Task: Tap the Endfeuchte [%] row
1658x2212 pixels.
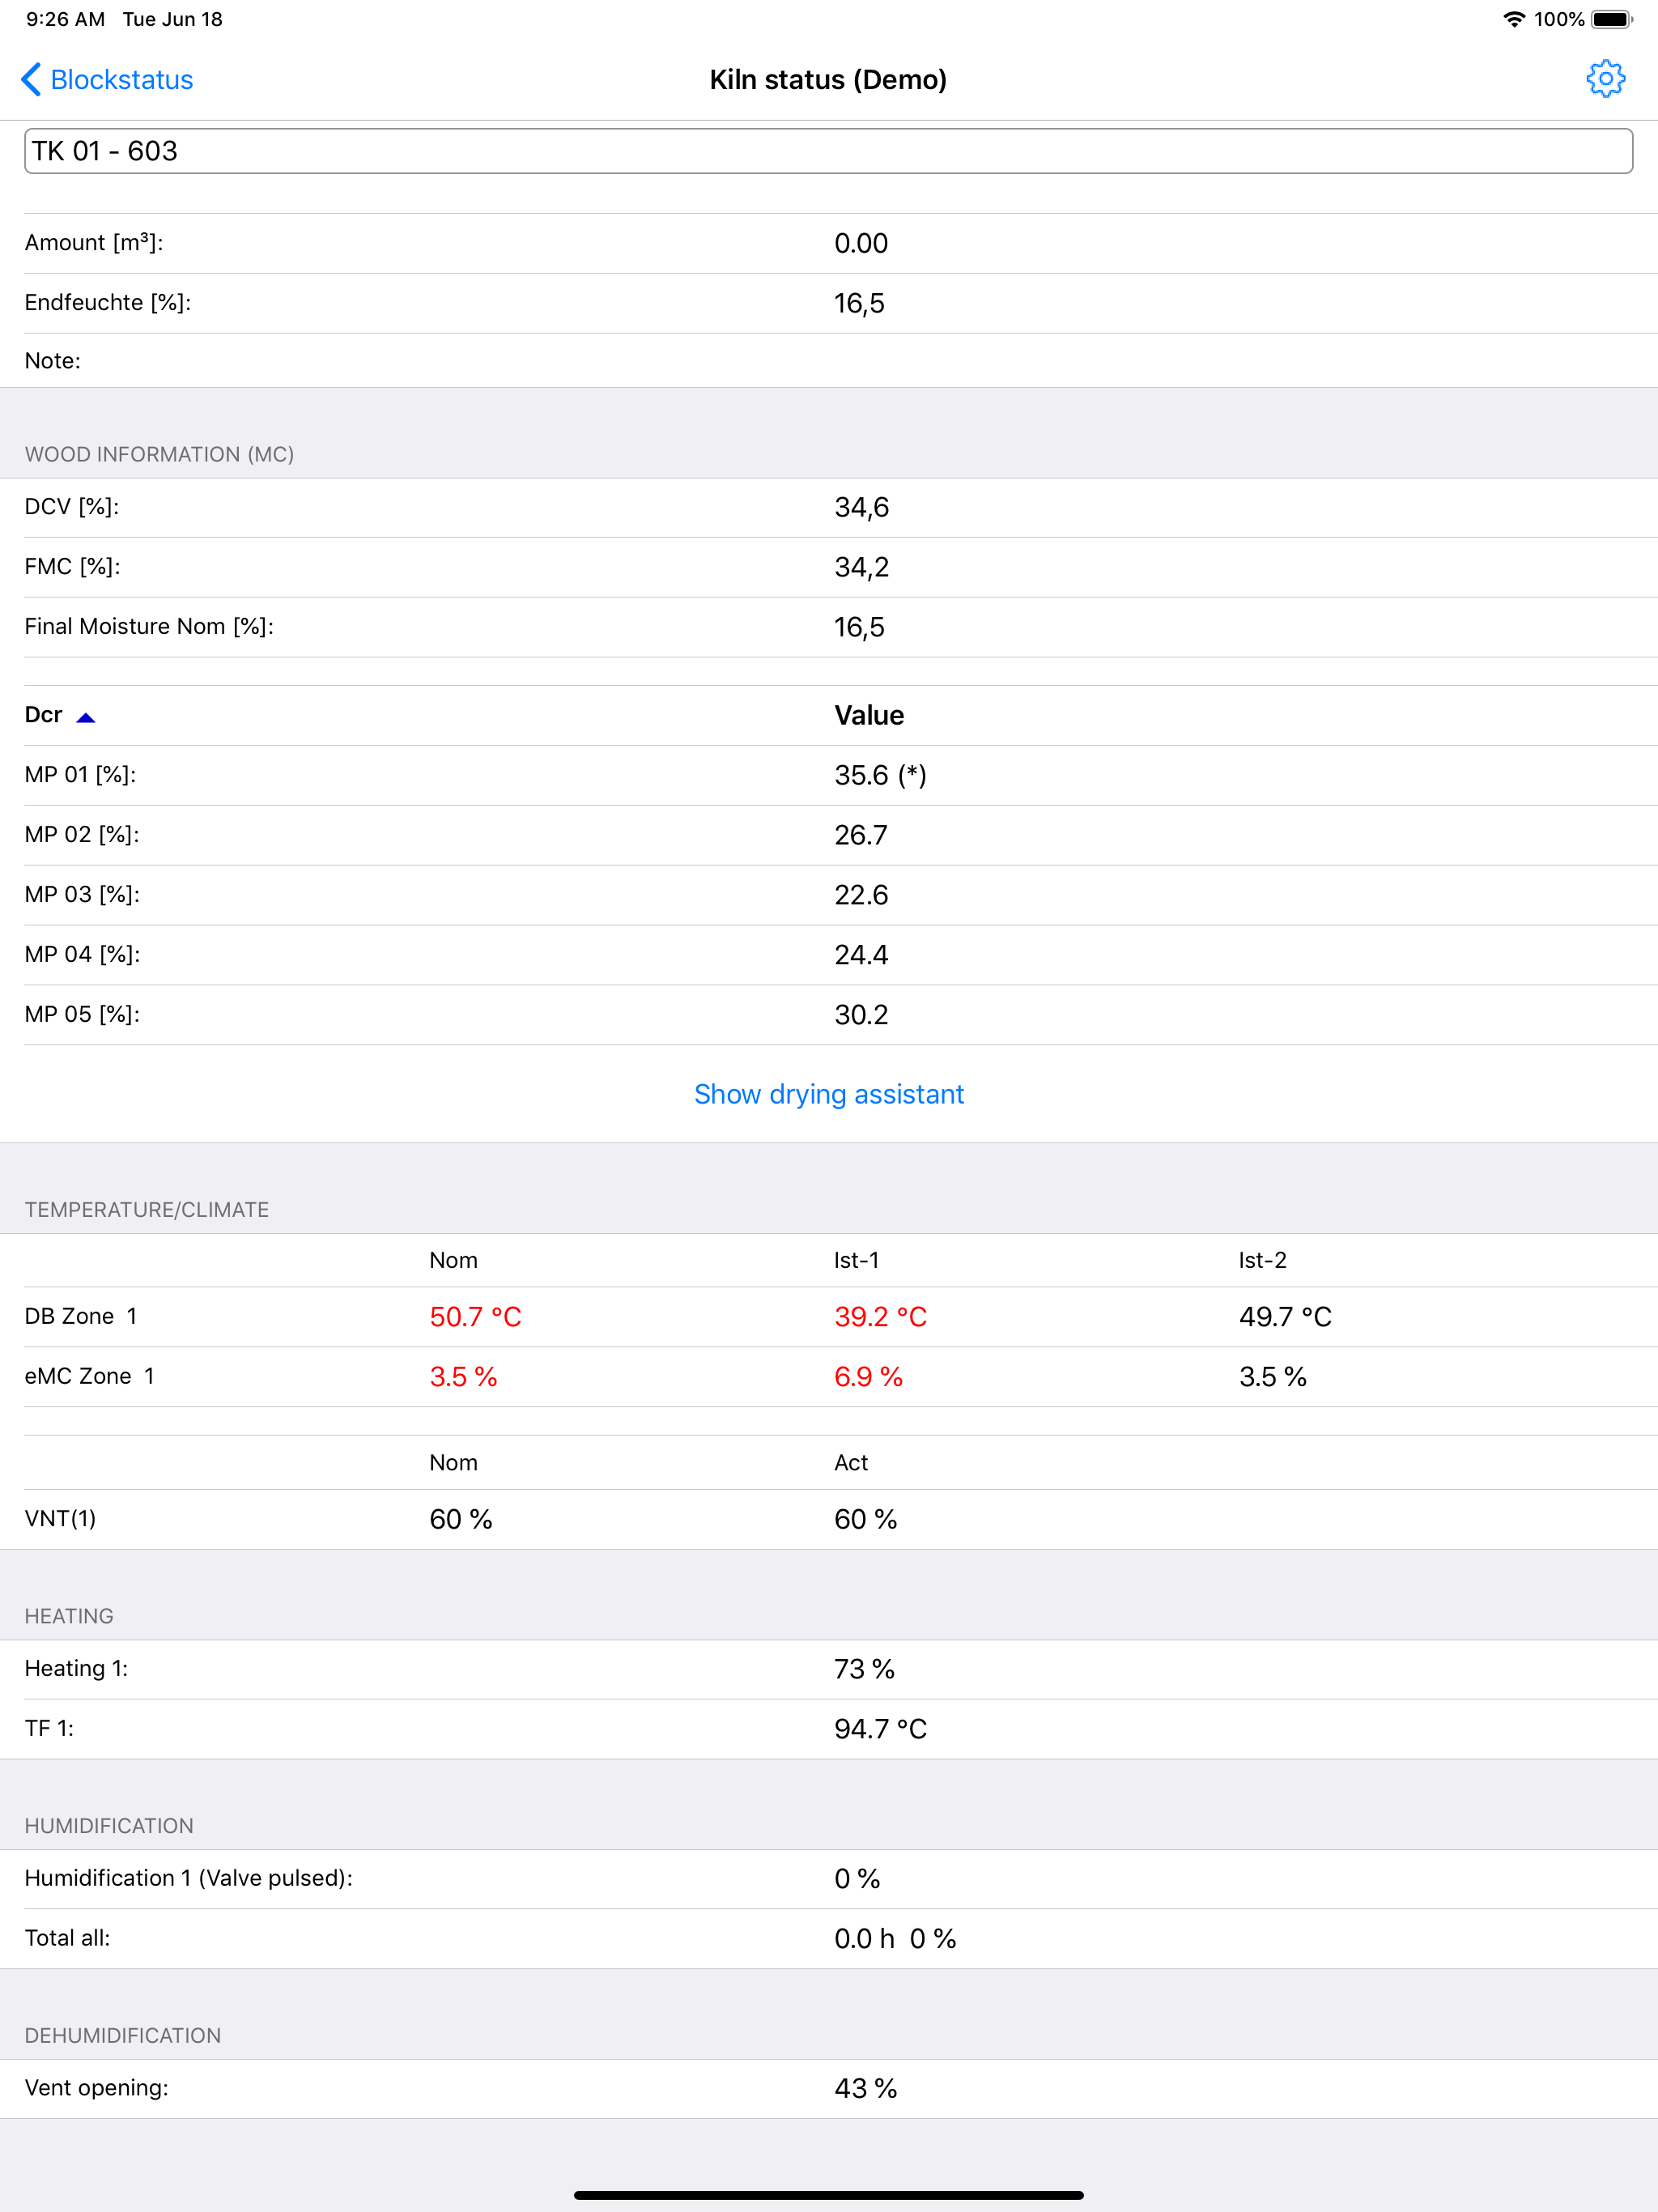Action: point(829,303)
